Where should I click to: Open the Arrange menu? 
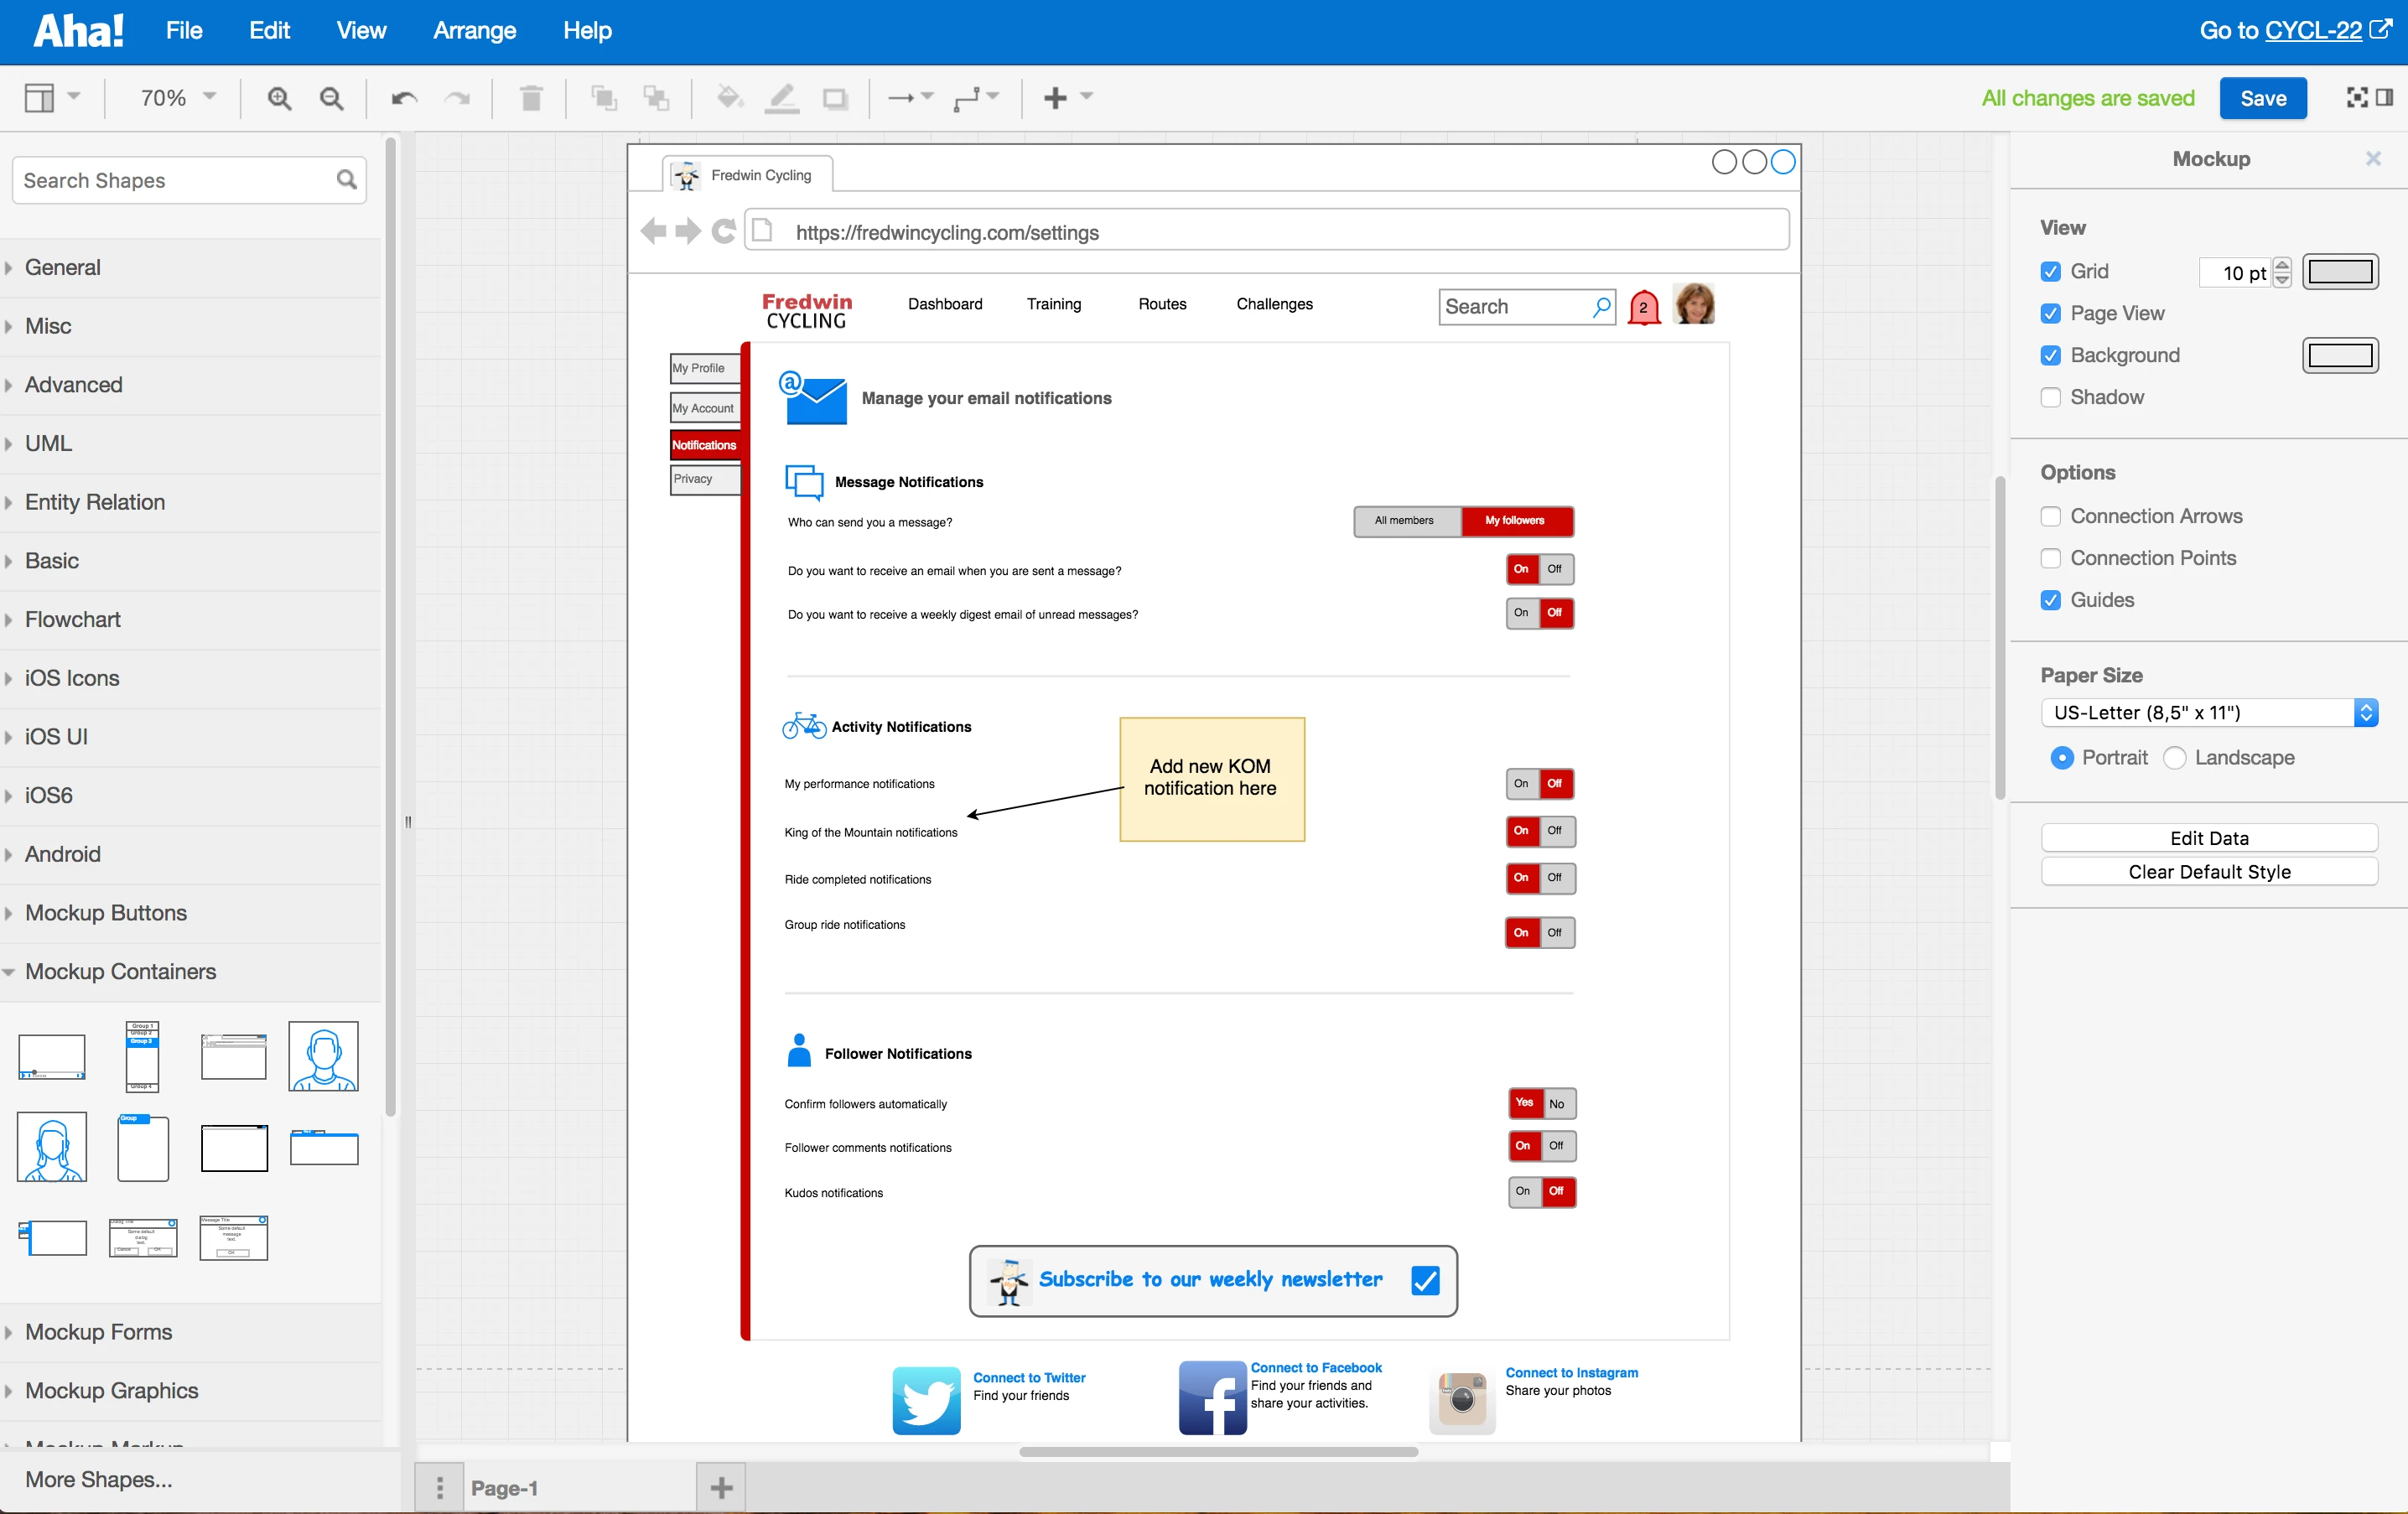tap(474, 31)
